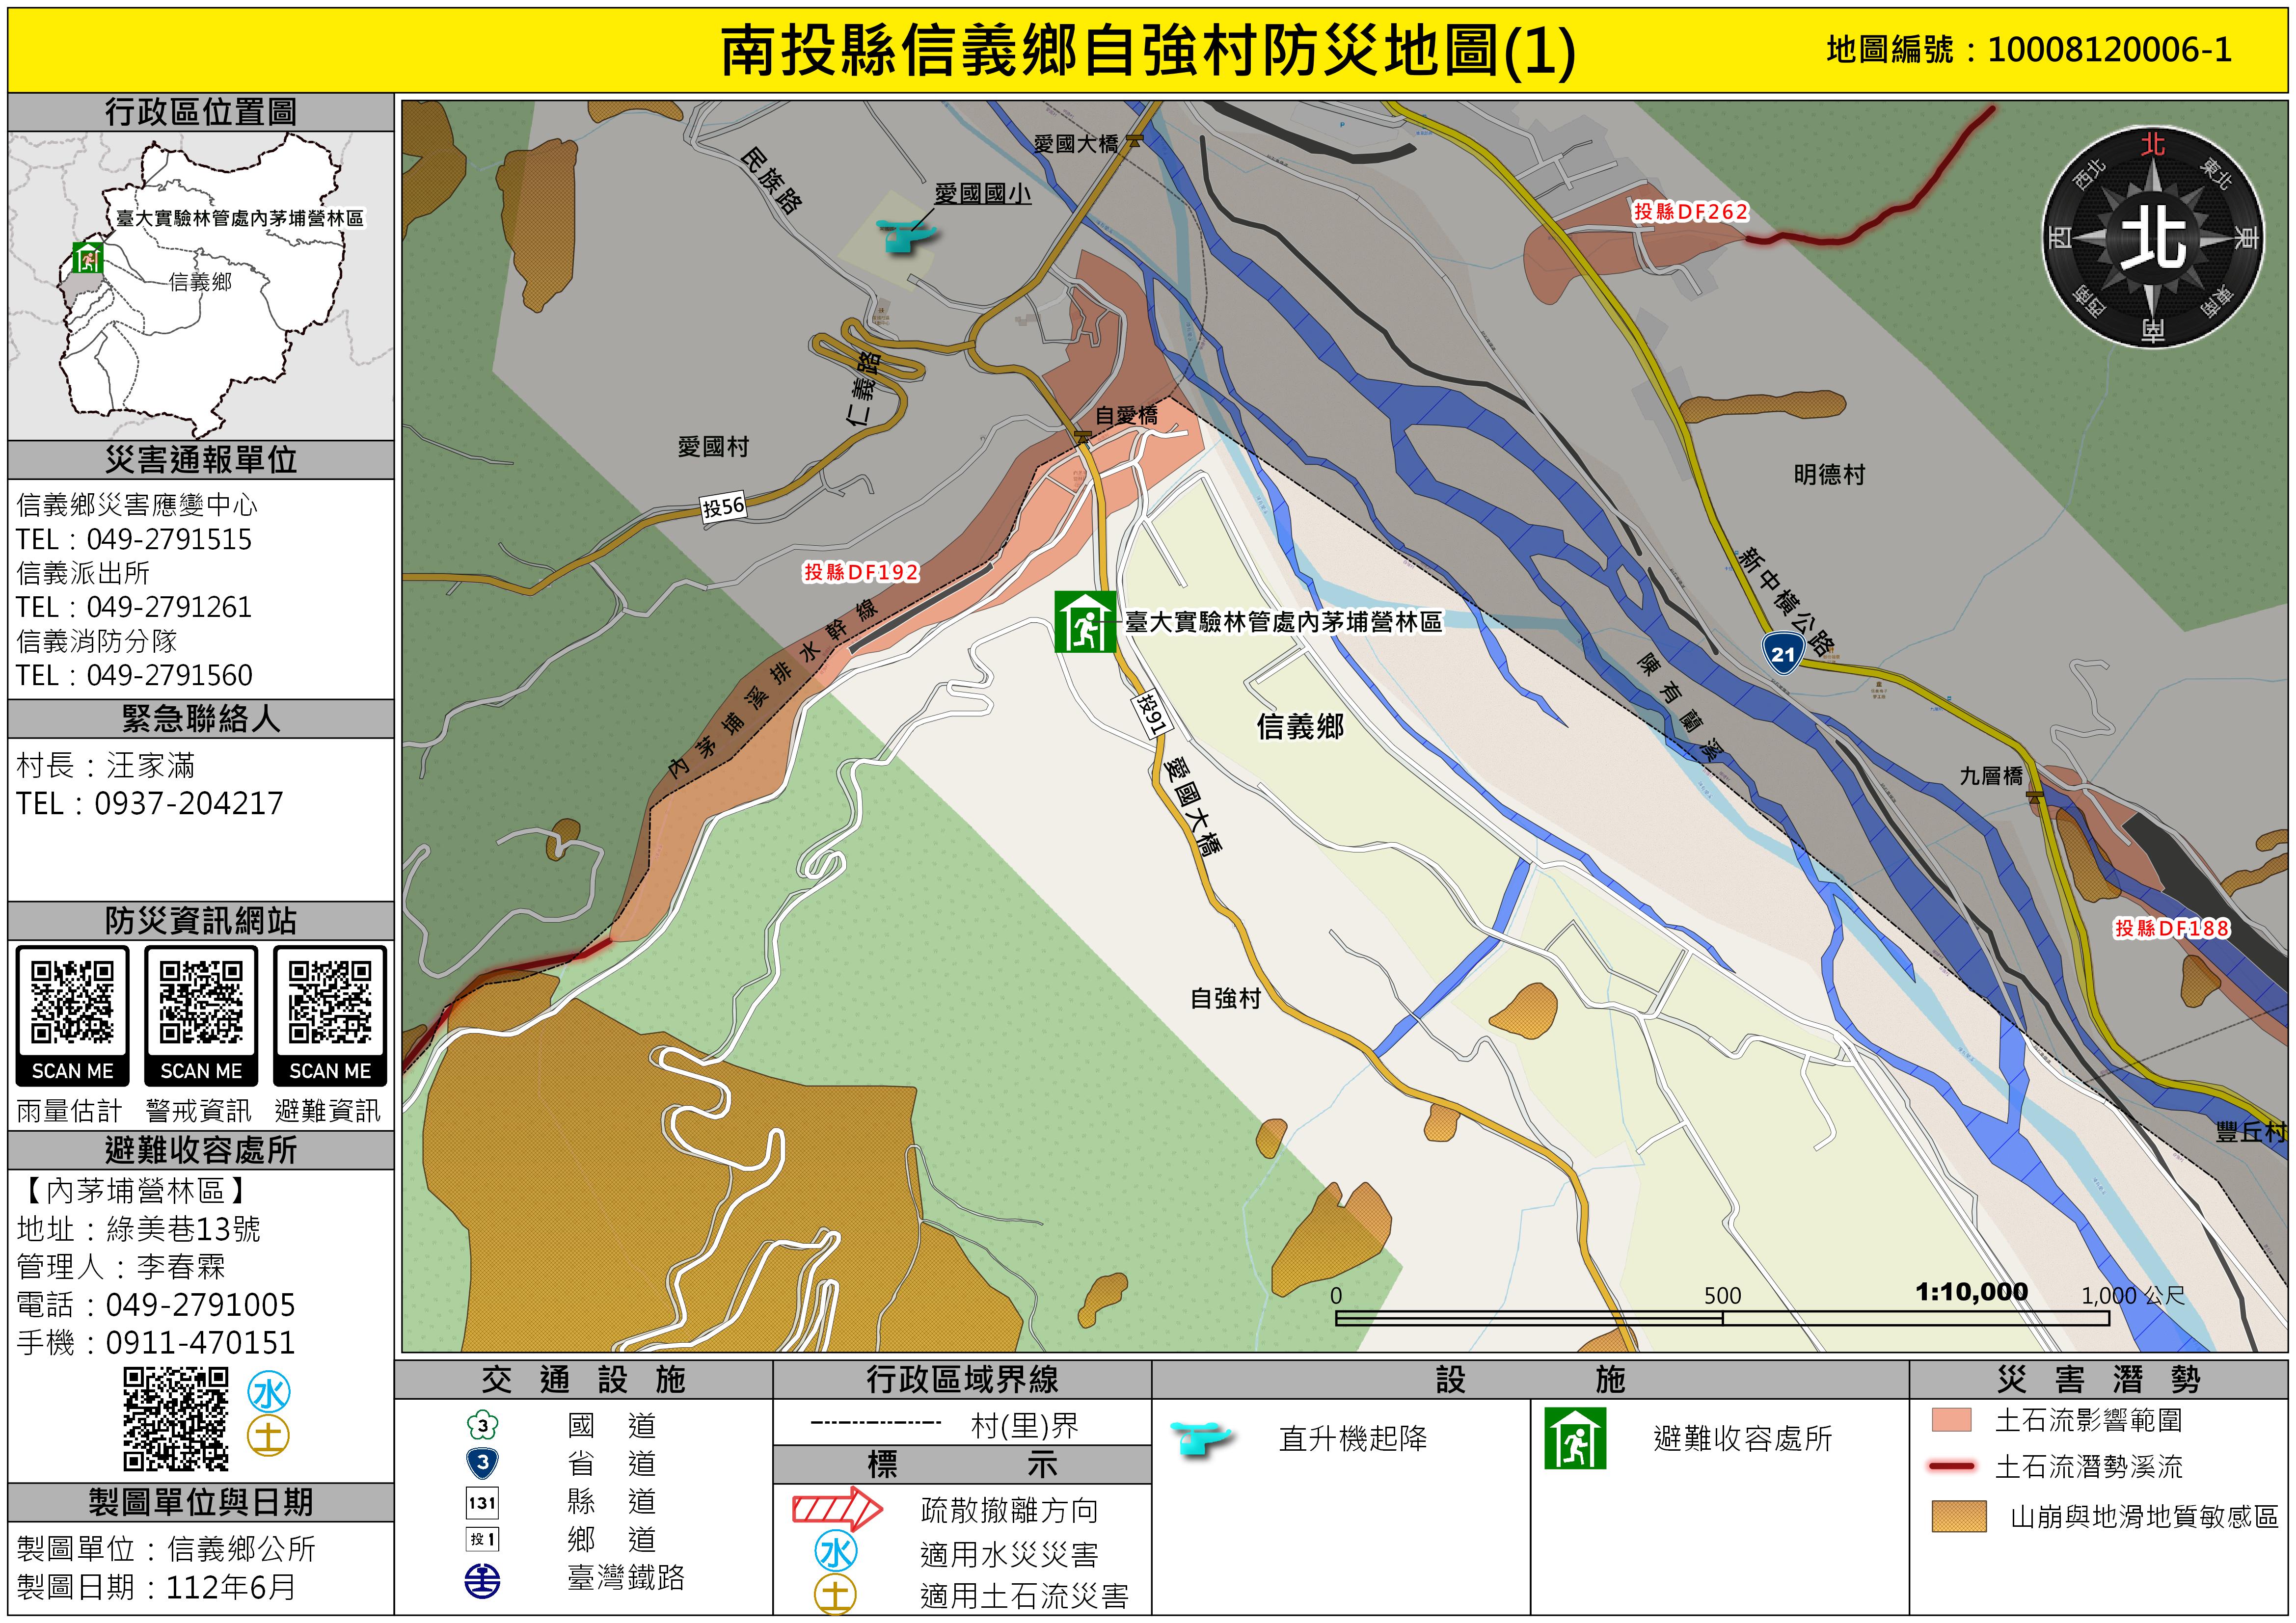Click the 投91 road marker
Viewport: 2296px width, 1623px height.
click(x=1152, y=714)
